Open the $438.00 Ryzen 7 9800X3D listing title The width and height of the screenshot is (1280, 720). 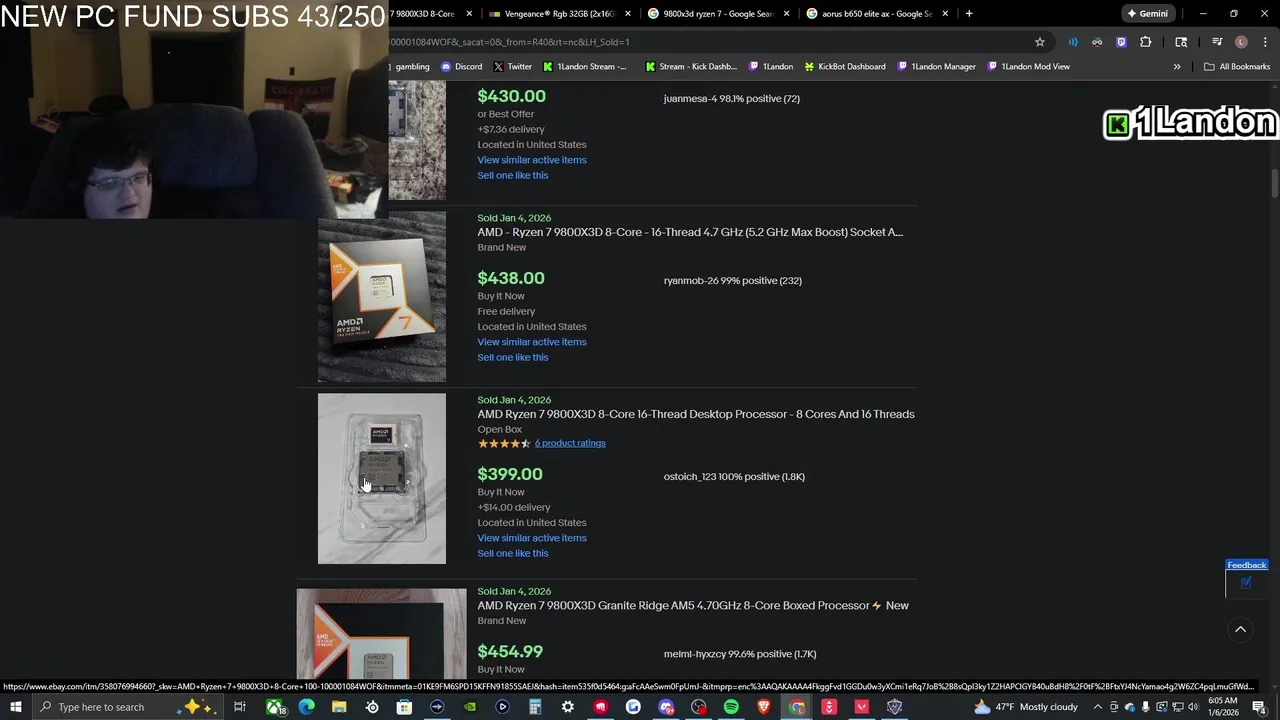(690, 232)
